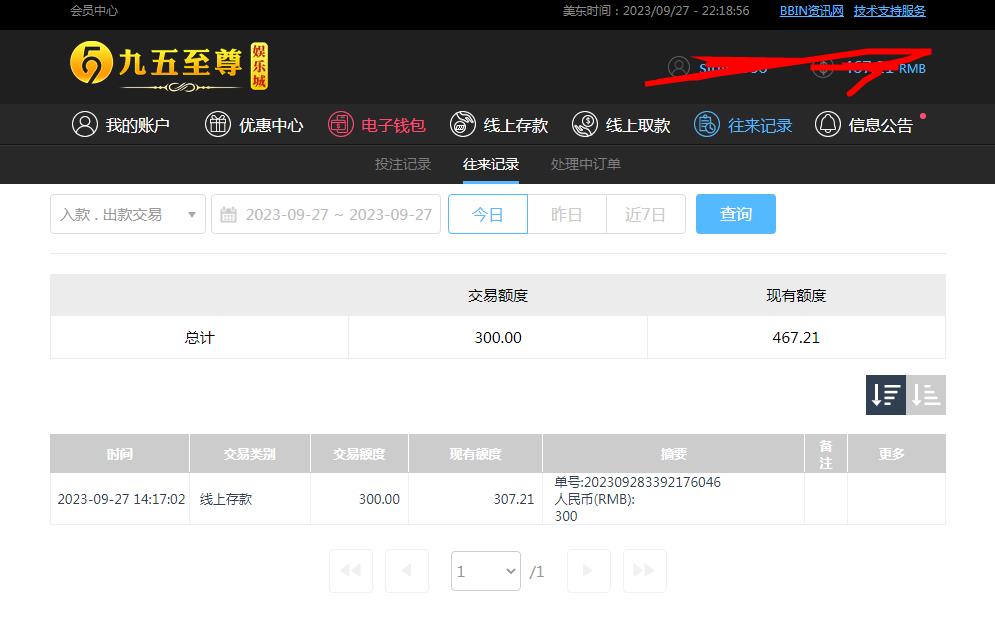Sort records in descending order

[x=886, y=395]
